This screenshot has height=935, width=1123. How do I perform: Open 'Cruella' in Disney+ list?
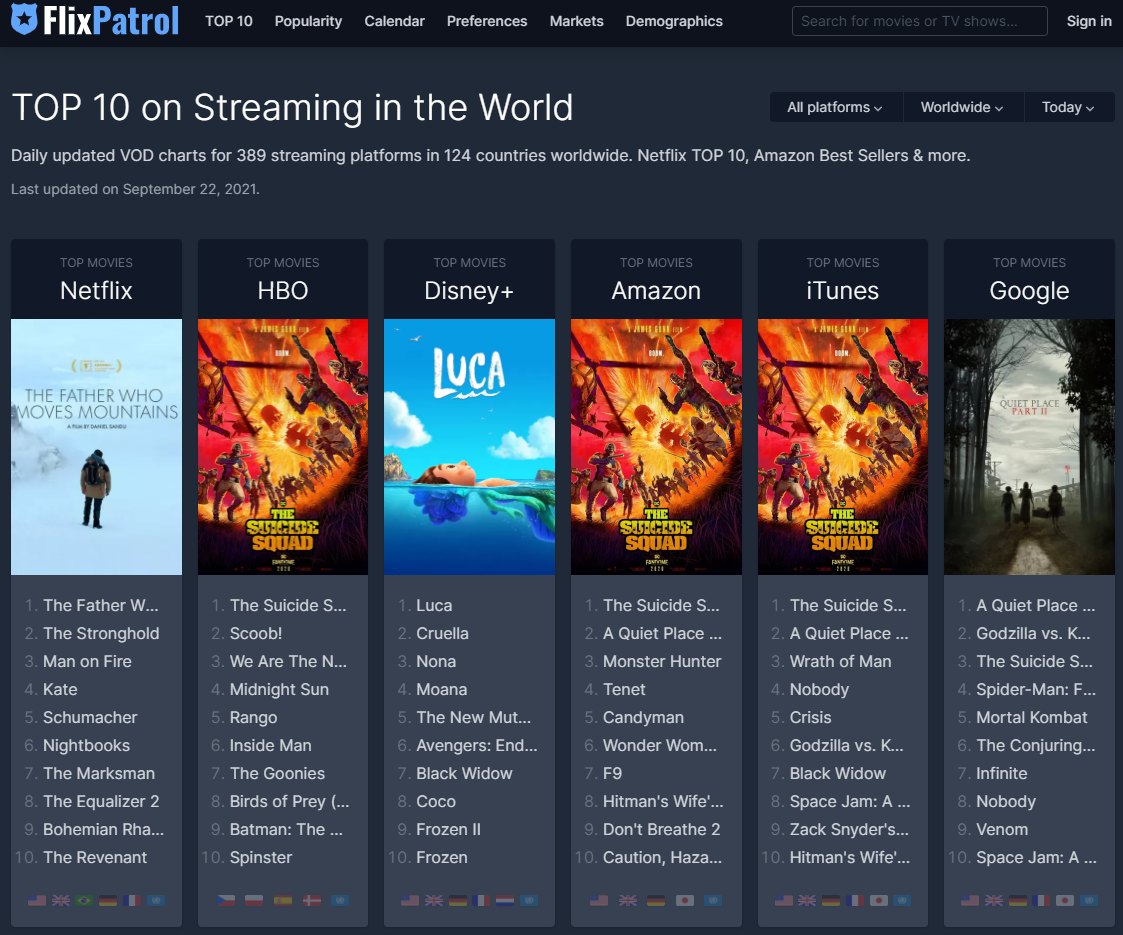coord(443,634)
